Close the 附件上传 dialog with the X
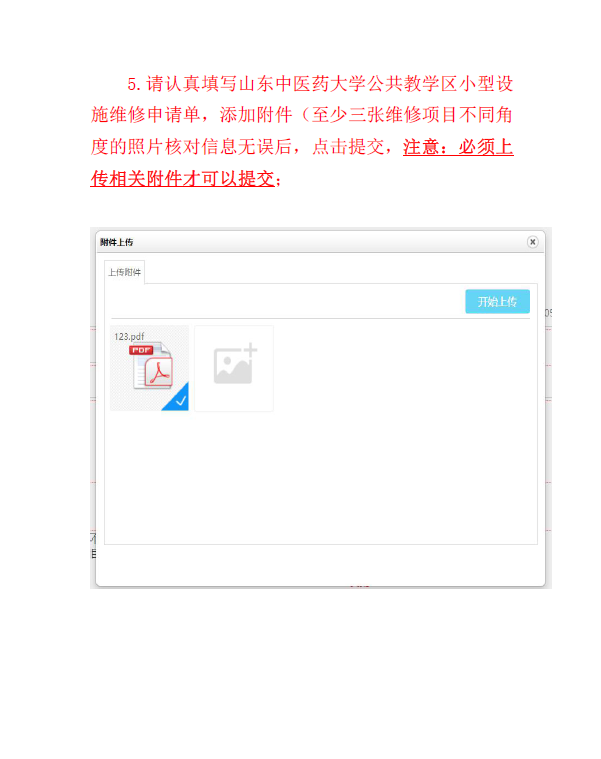601x759 pixels. pos(532,242)
